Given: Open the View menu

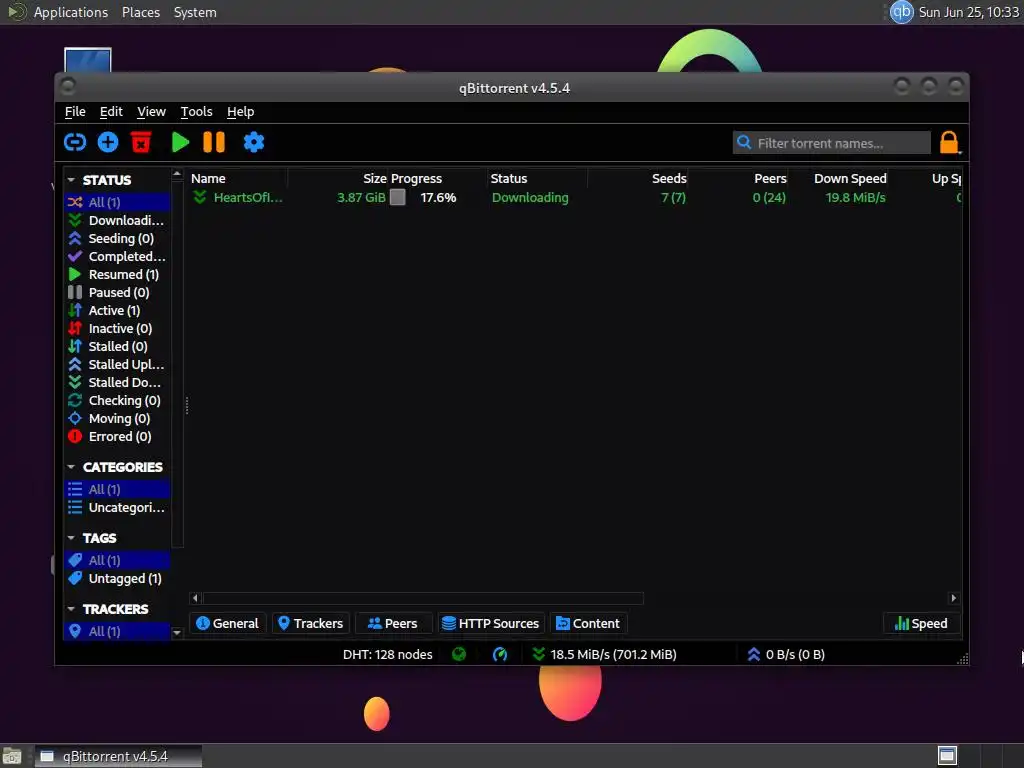Looking at the screenshot, I should 151,112.
